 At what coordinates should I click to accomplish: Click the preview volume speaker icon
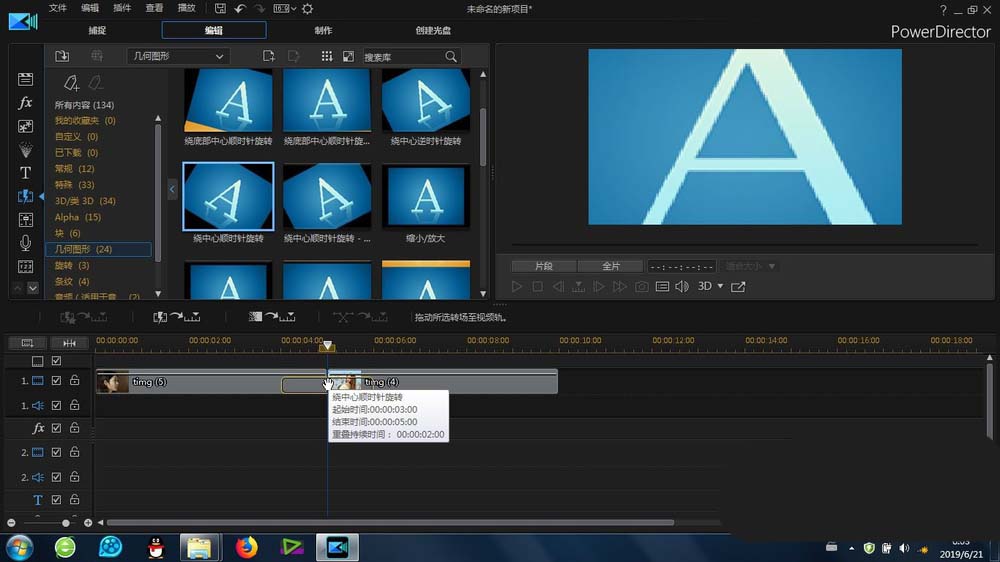click(x=682, y=286)
